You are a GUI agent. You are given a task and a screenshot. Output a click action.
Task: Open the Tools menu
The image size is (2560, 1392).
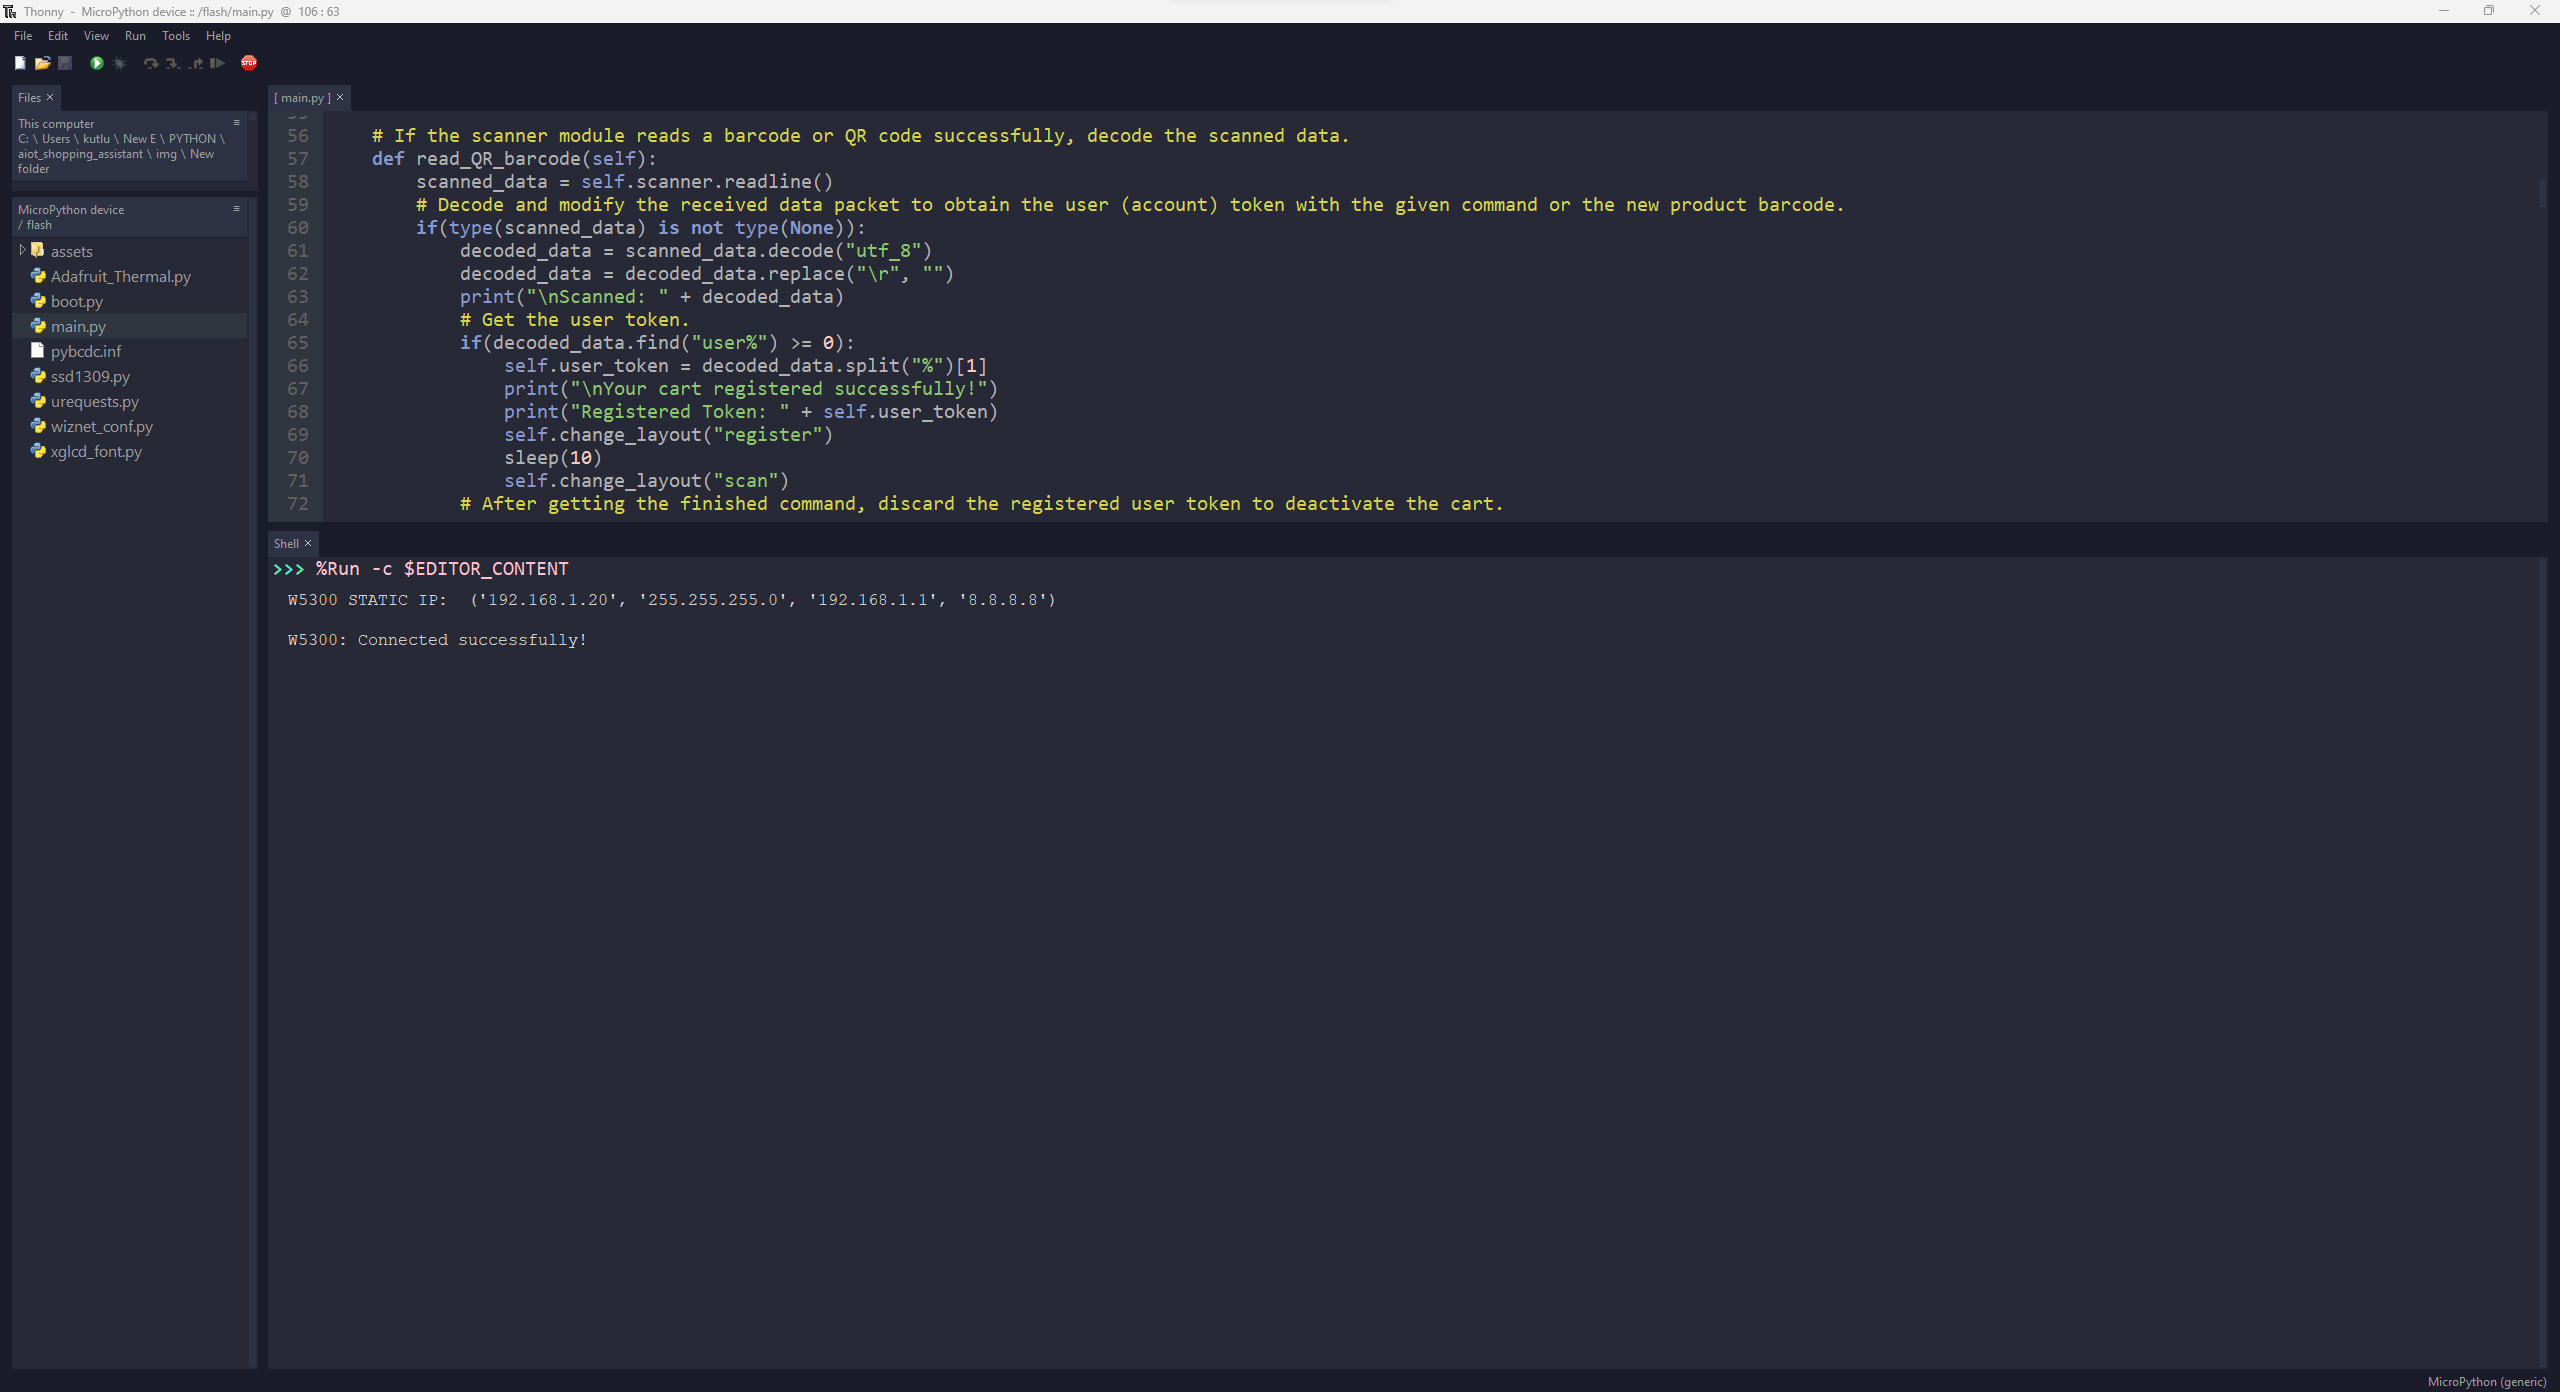tap(176, 35)
